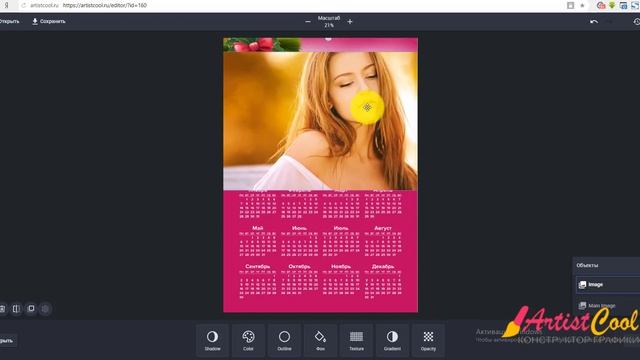The width and height of the screenshot is (640, 360).
Task: Open the Gradient tool
Action: point(392,341)
